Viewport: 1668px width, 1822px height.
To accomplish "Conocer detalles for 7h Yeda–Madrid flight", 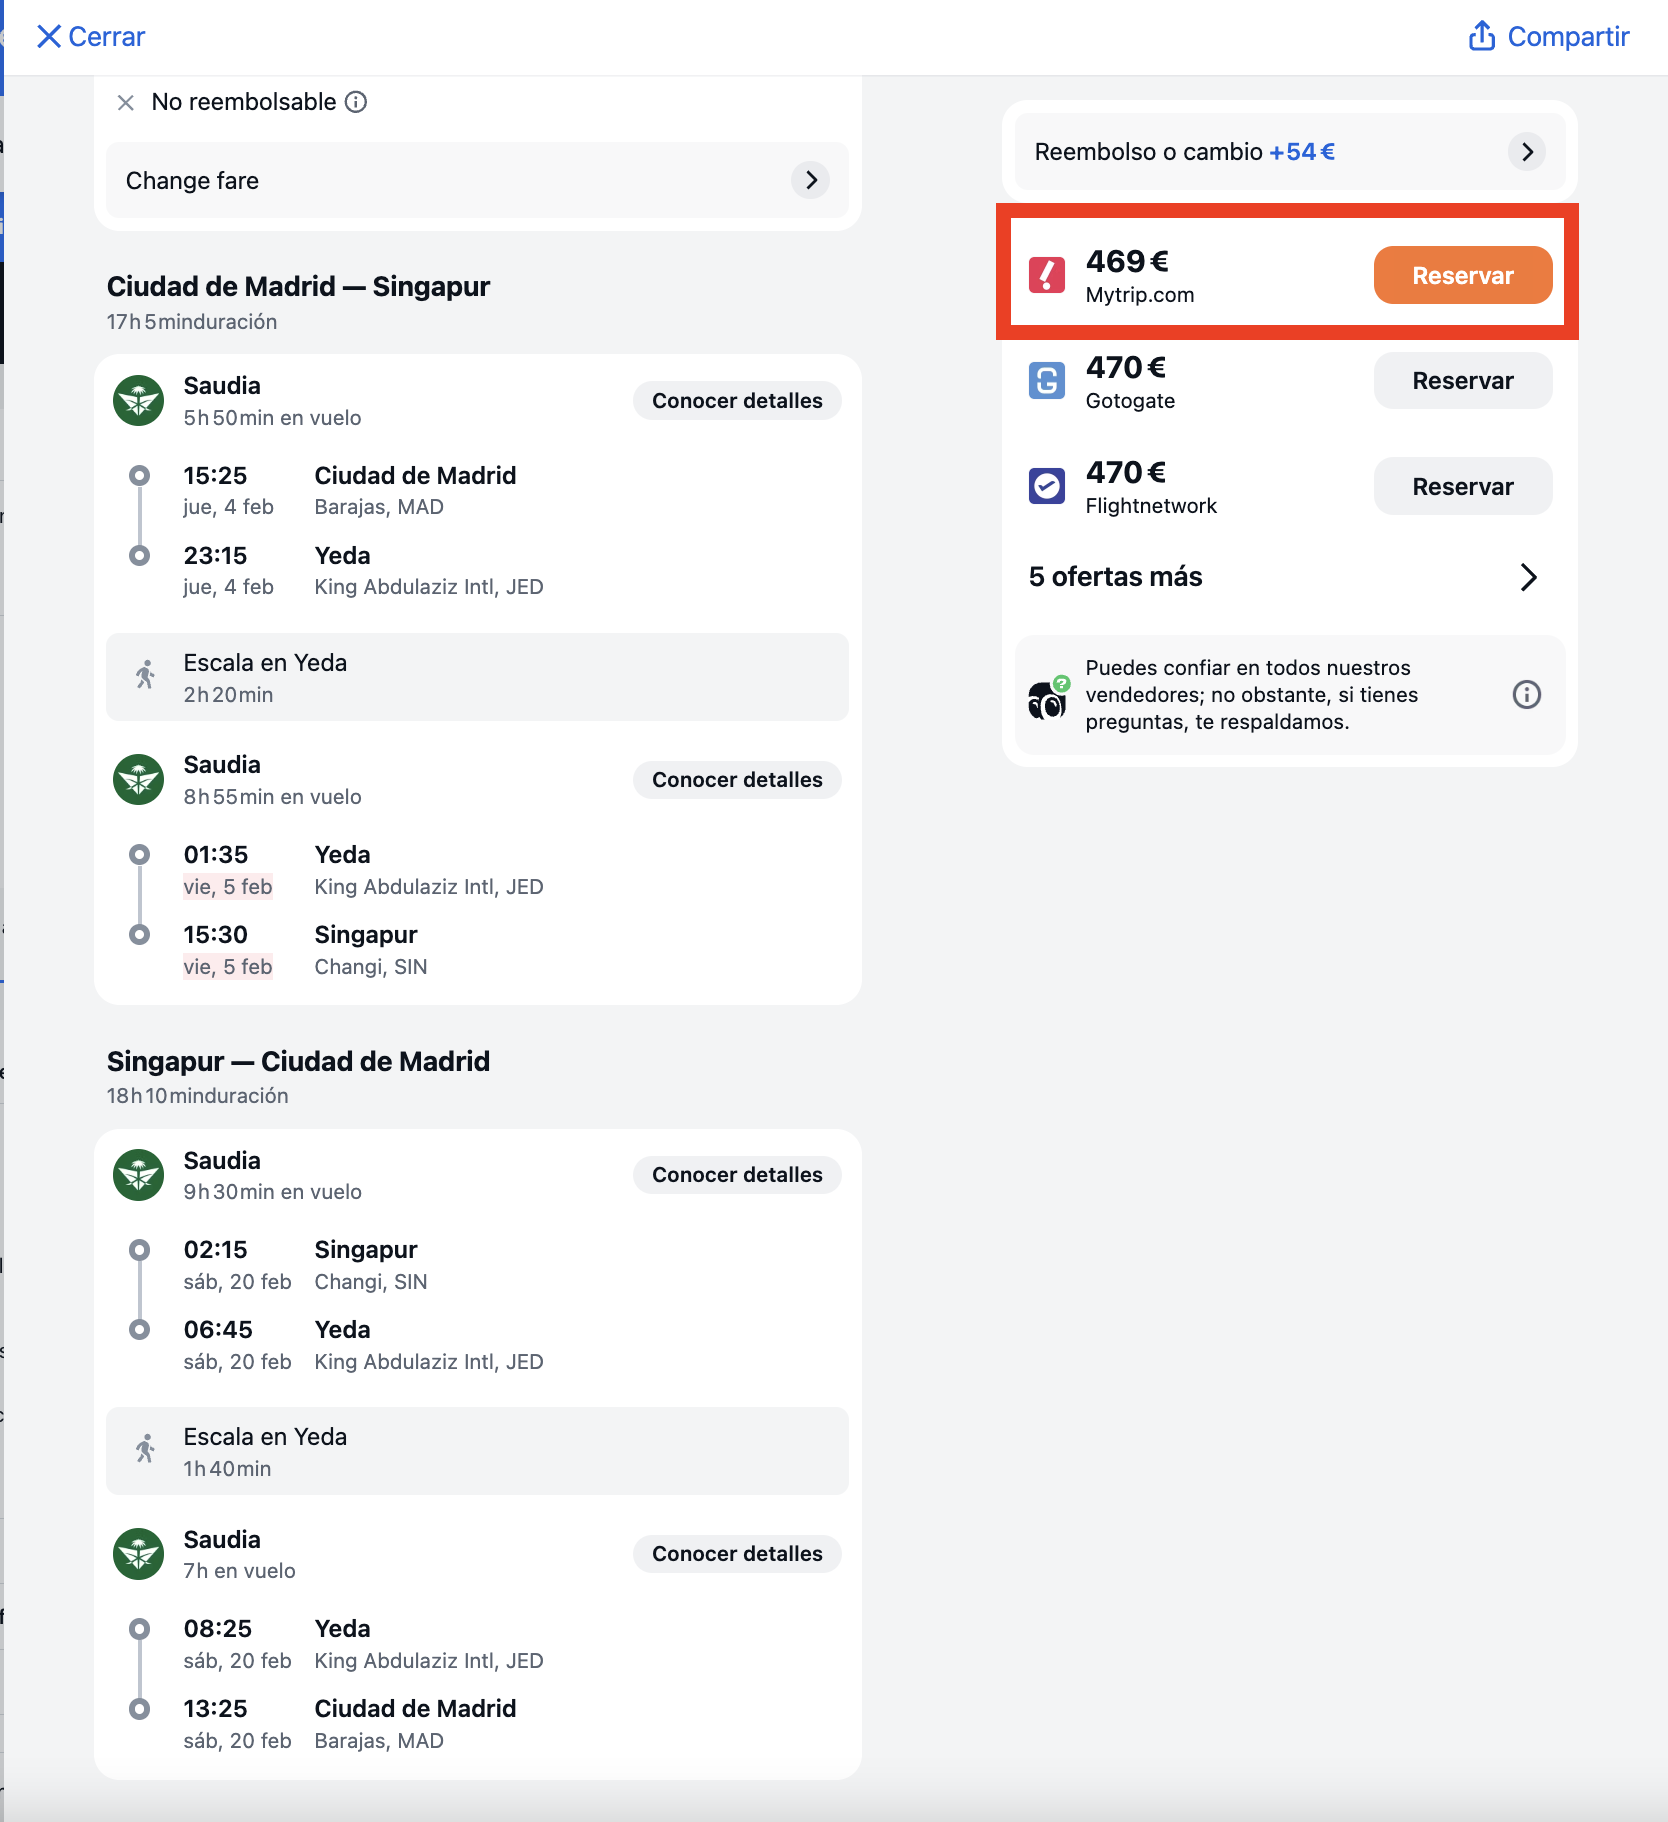I will coord(737,1554).
